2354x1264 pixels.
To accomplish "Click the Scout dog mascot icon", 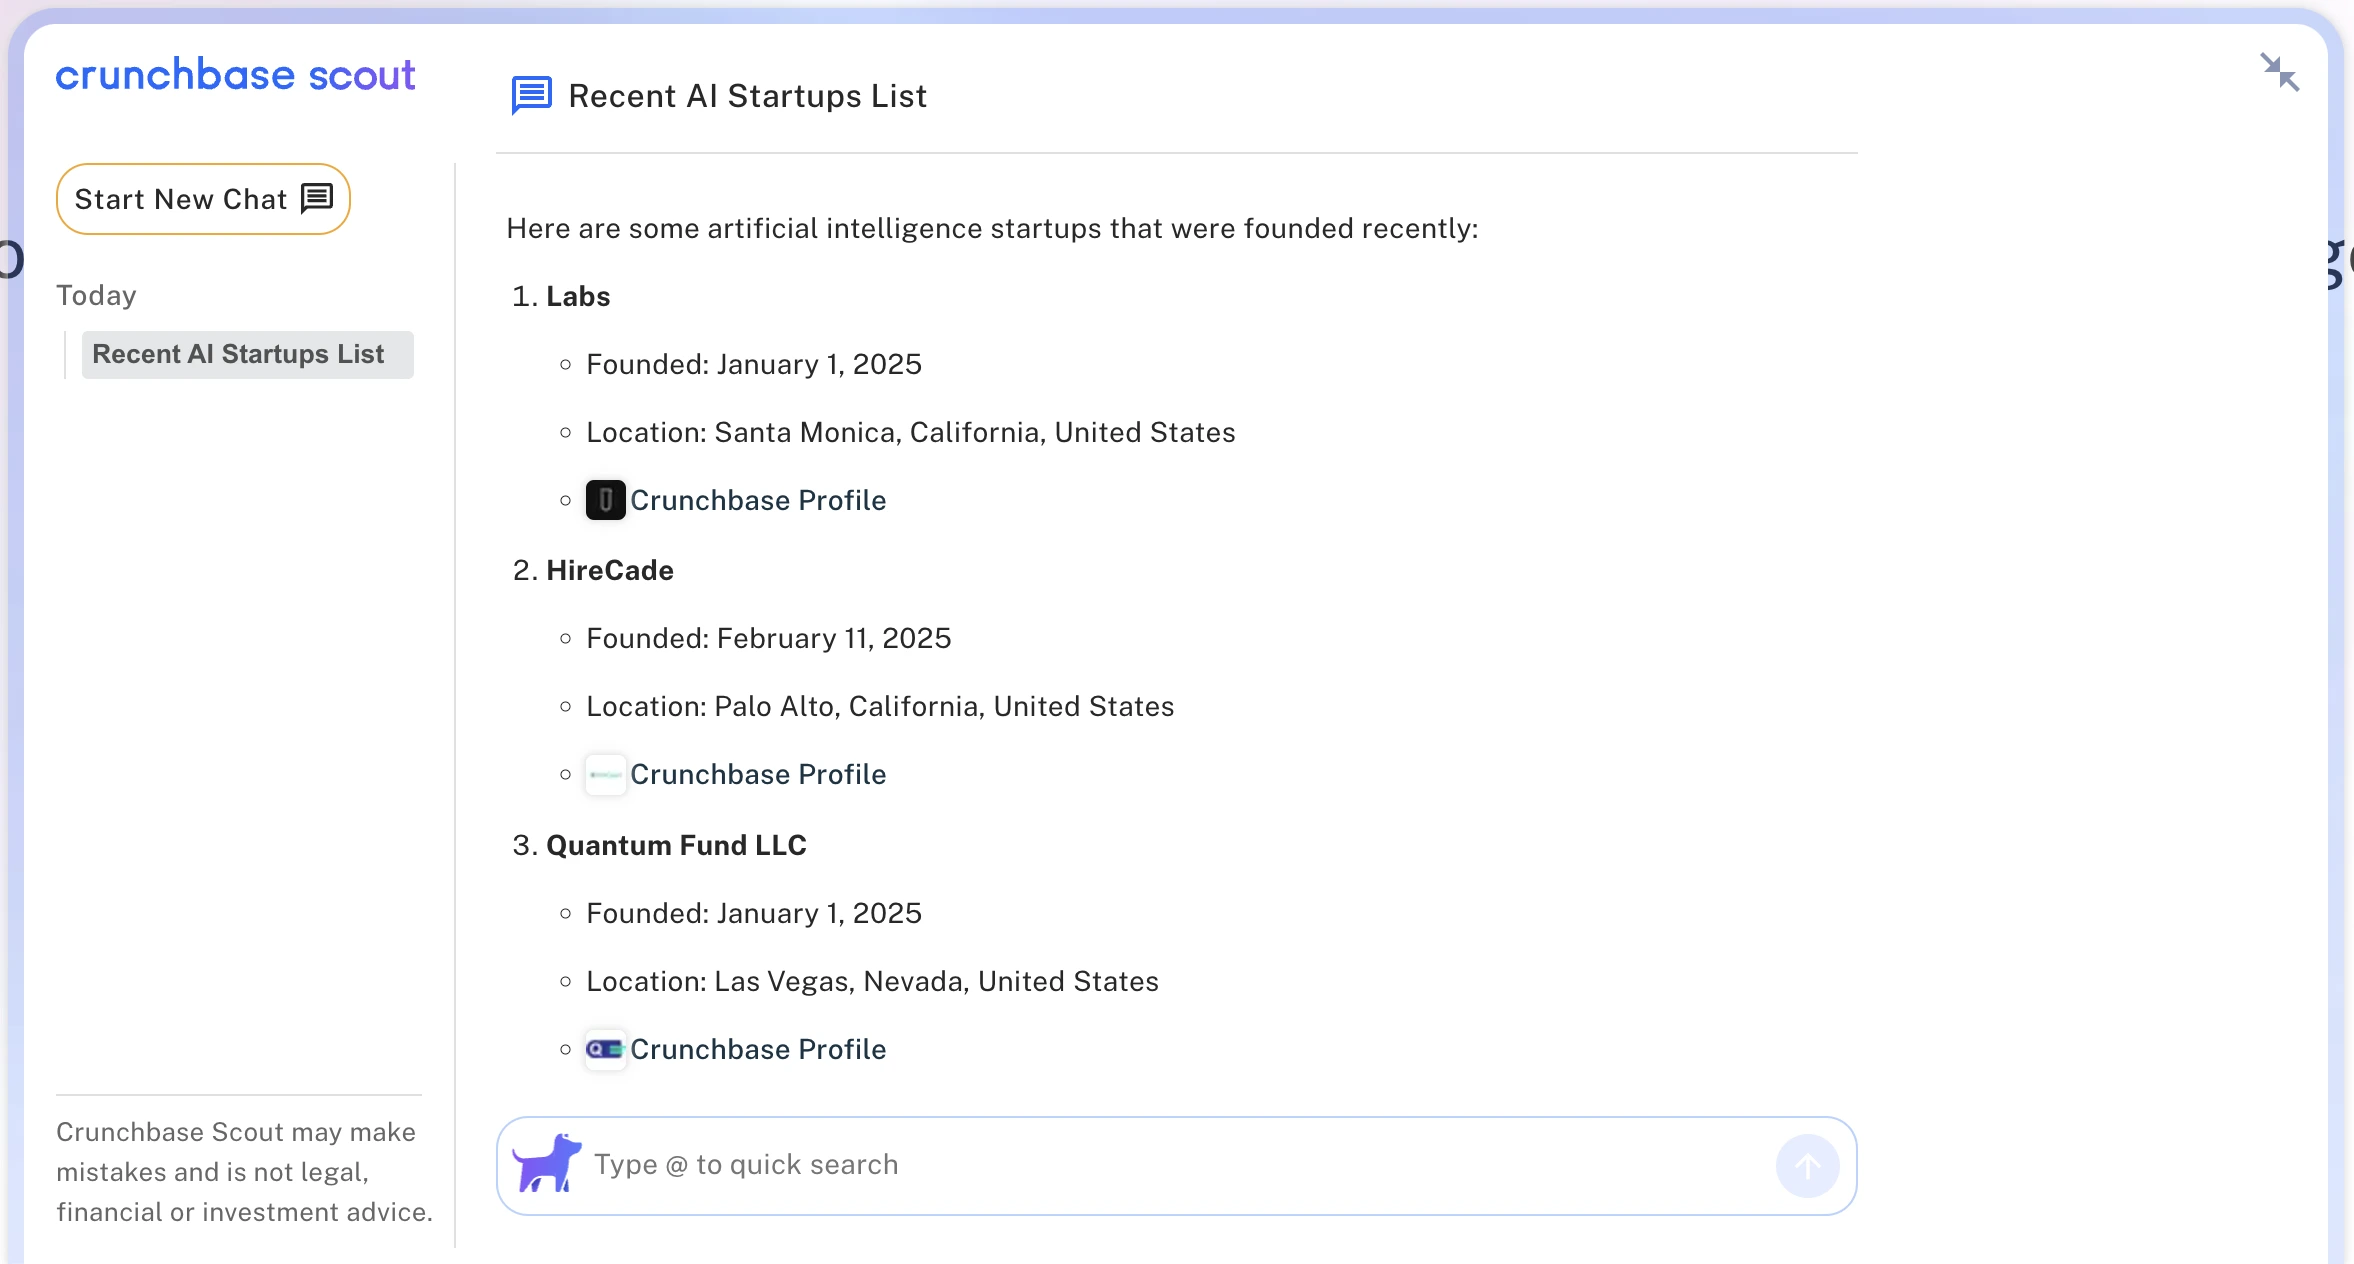I will pyautogui.click(x=546, y=1164).
